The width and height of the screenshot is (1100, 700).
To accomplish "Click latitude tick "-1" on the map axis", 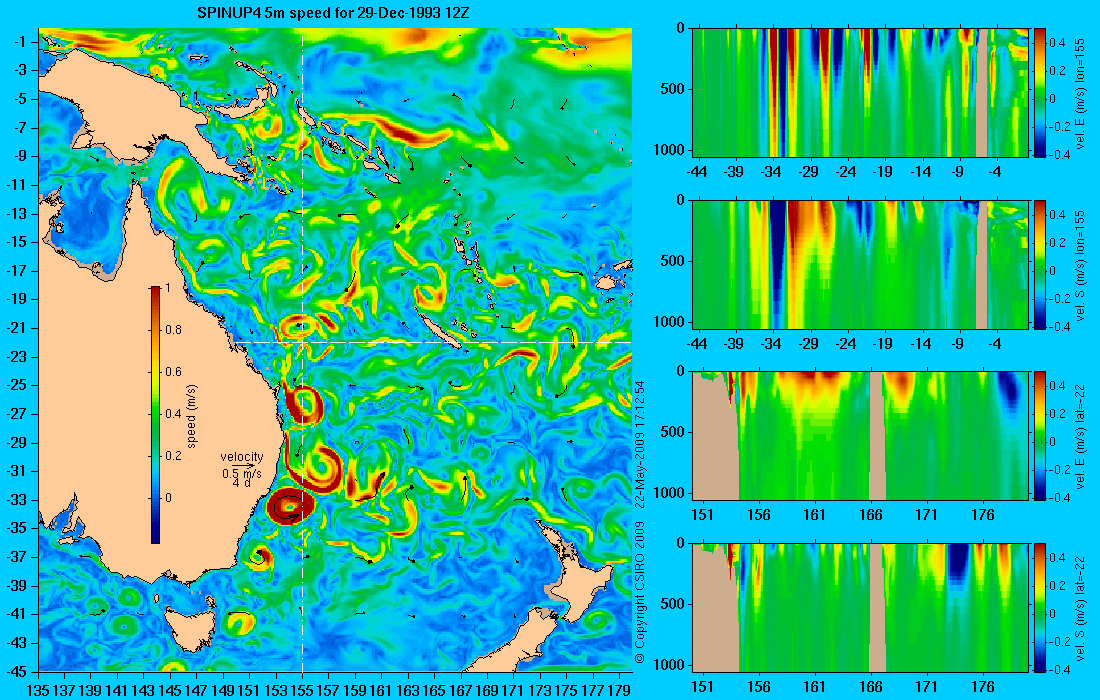I will click(20, 41).
